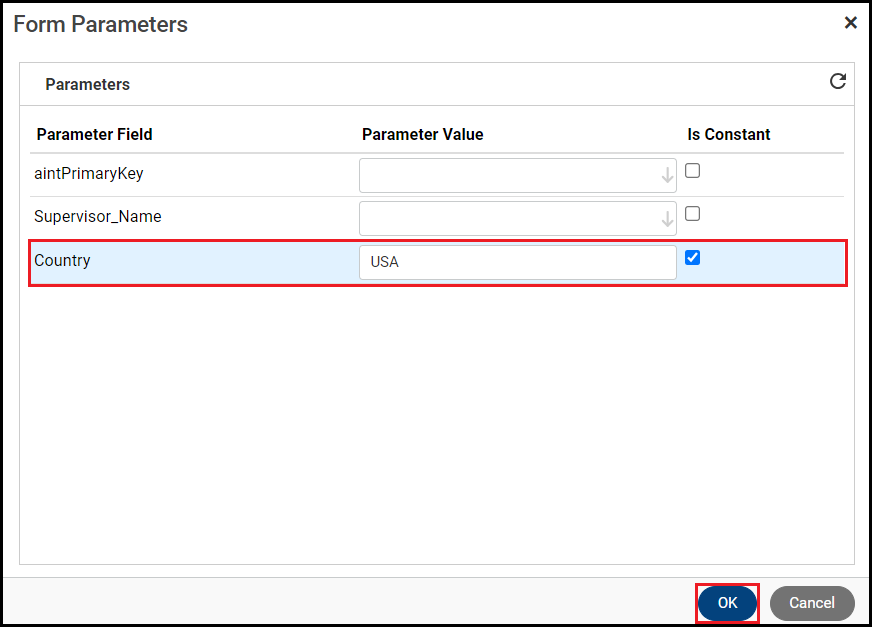
Task: Open the aintPrimaryKey parameter value combo box
Action: (x=508, y=176)
